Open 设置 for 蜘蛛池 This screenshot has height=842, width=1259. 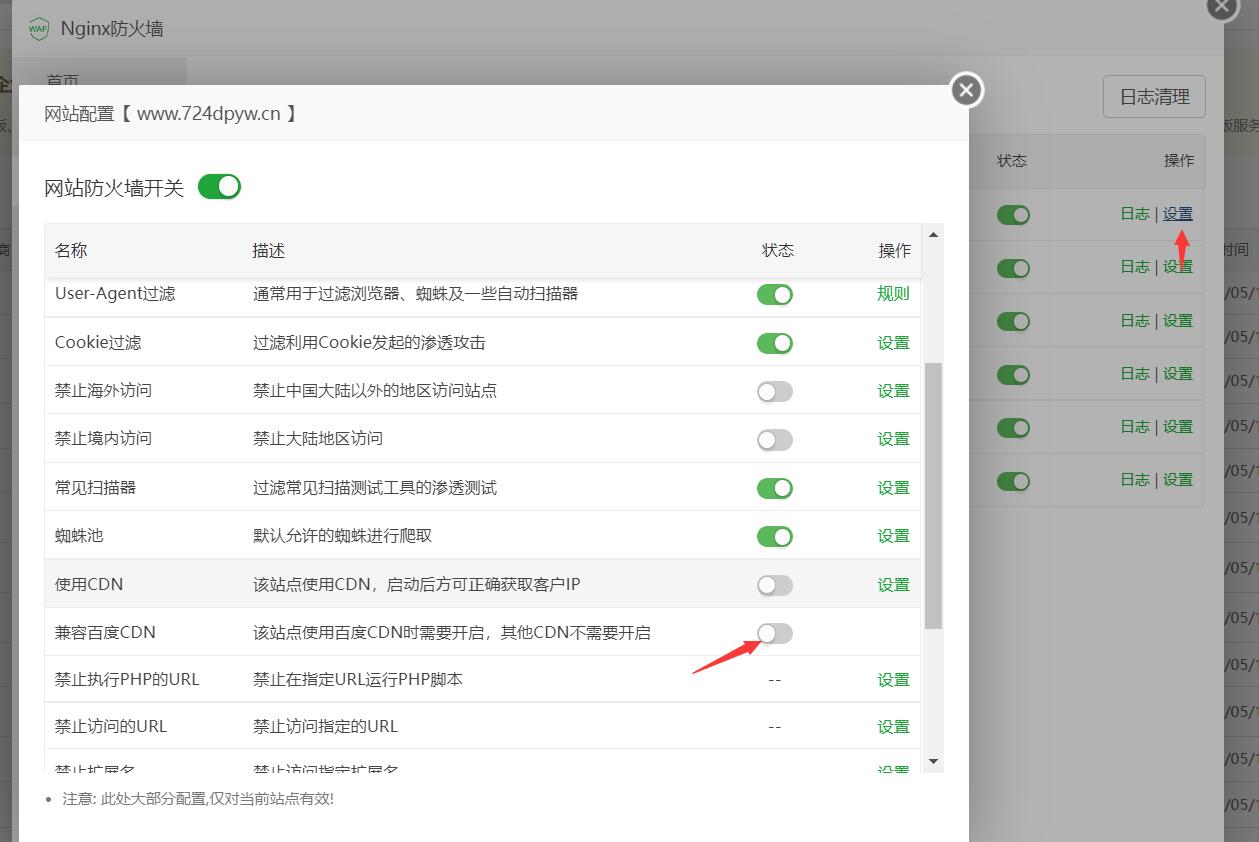click(x=894, y=536)
